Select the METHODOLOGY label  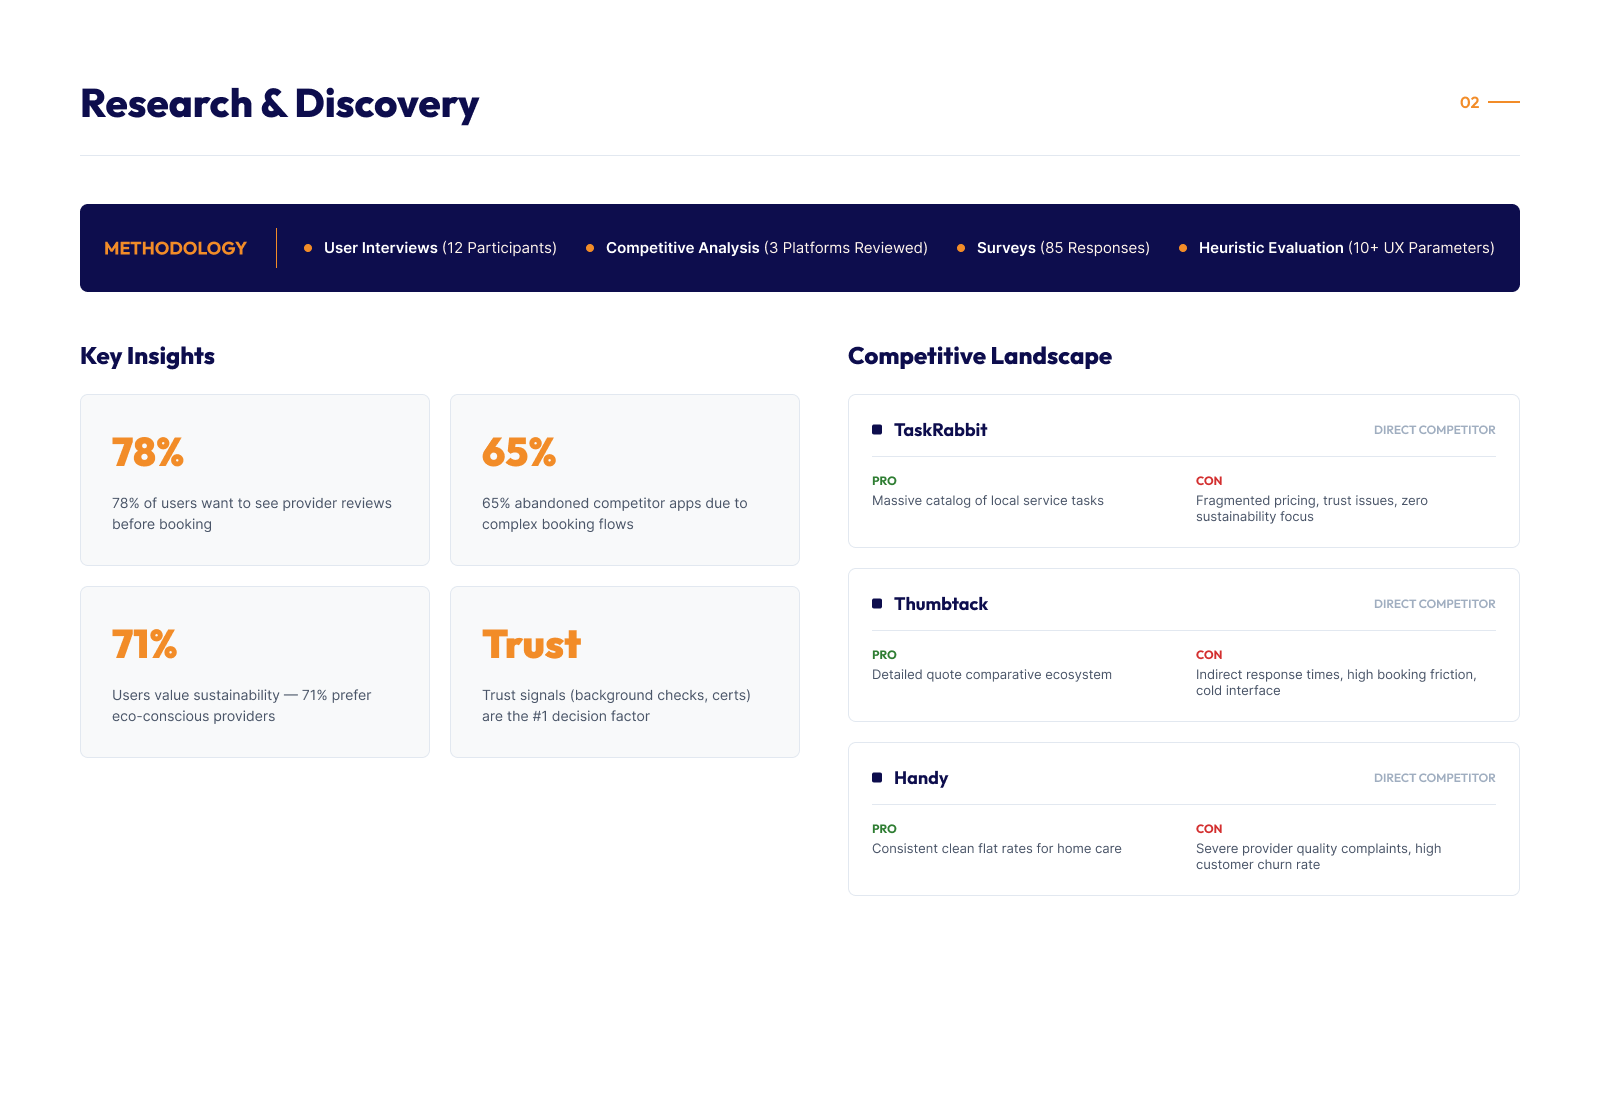[x=175, y=248]
